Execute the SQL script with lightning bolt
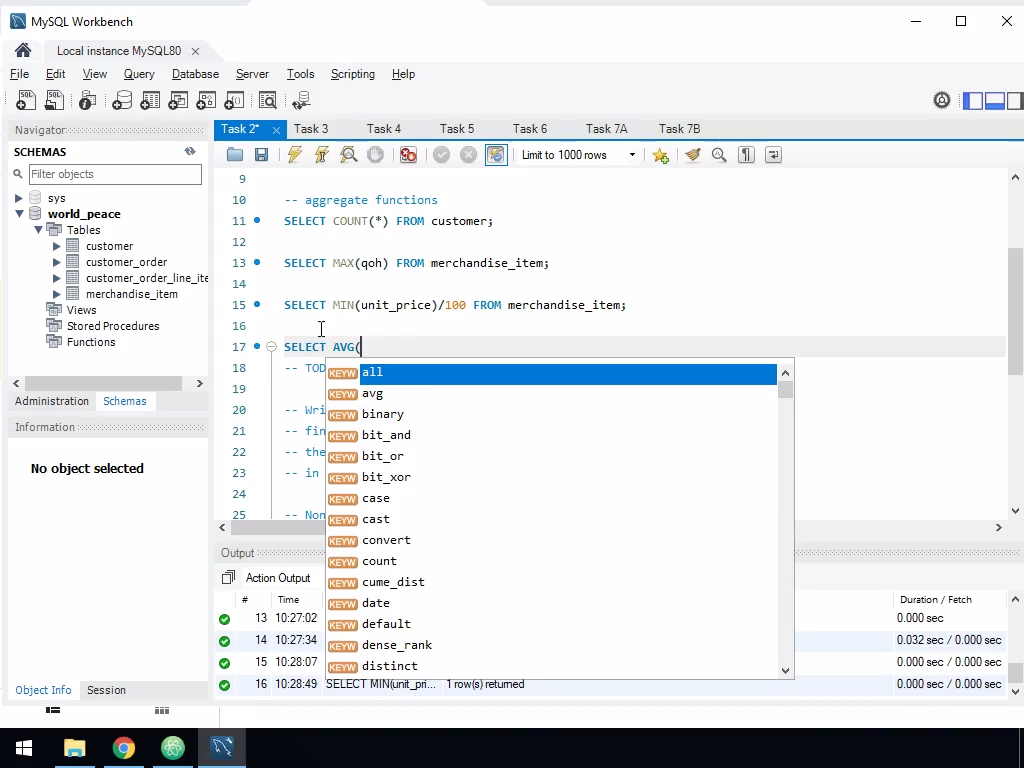Screen dimensions: 1024x768 (294, 155)
